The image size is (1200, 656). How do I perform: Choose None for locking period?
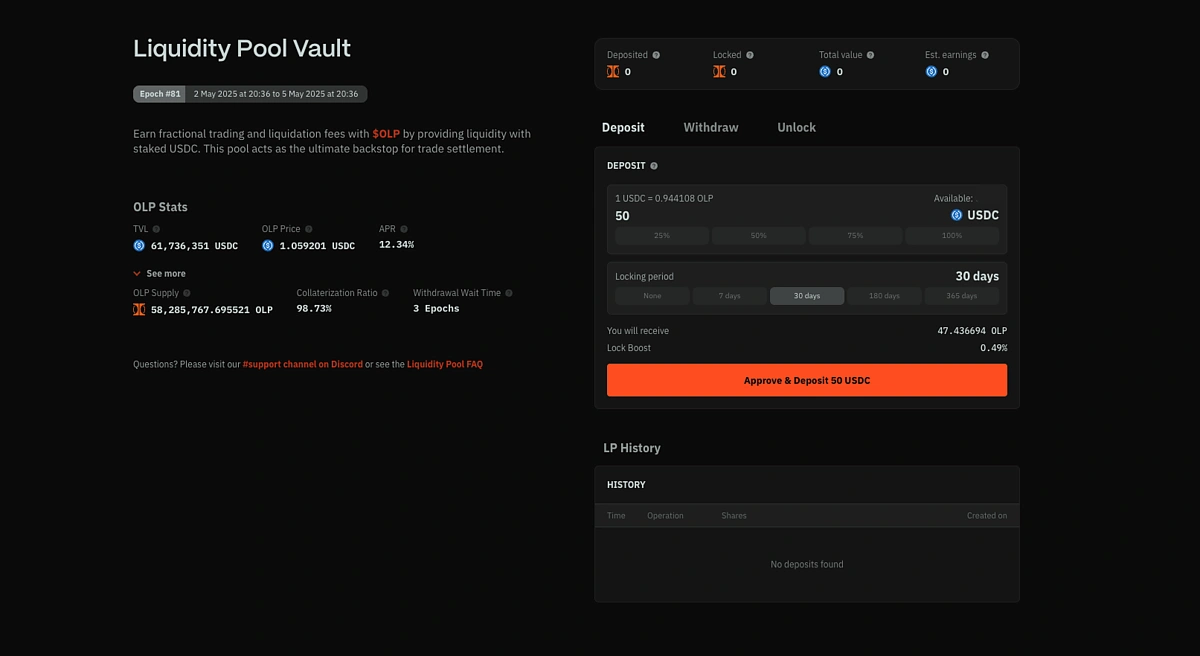coord(652,296)
